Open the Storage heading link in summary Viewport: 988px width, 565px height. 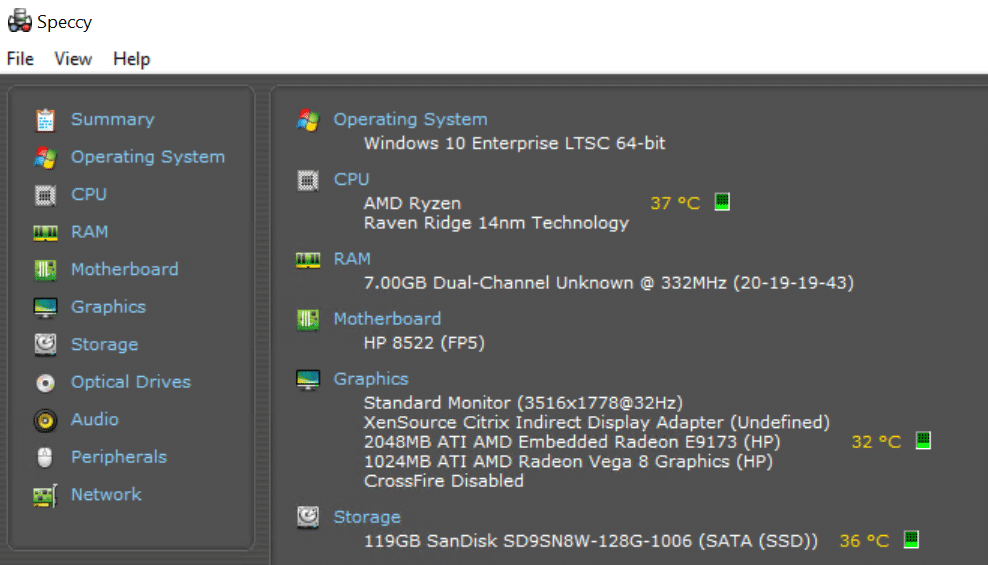[367, 517]
